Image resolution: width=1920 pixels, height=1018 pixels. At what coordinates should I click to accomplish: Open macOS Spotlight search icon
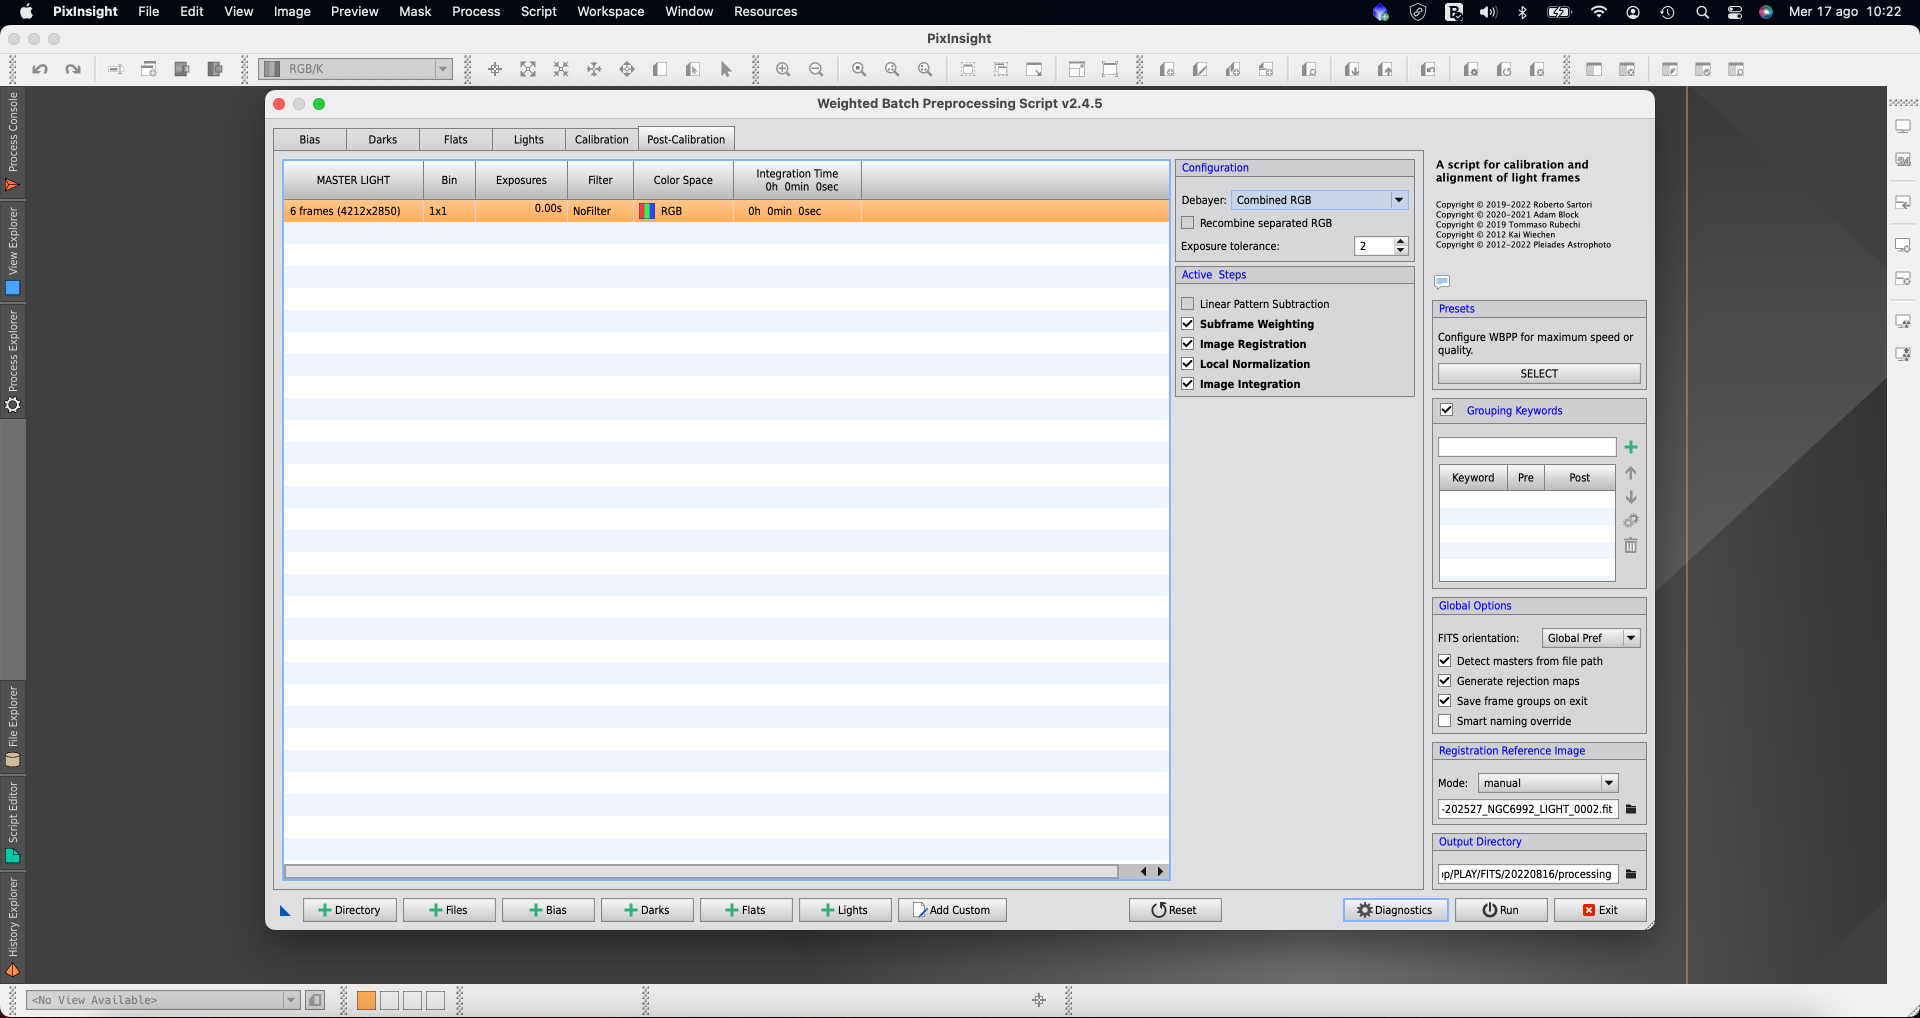coord(1702,12)
